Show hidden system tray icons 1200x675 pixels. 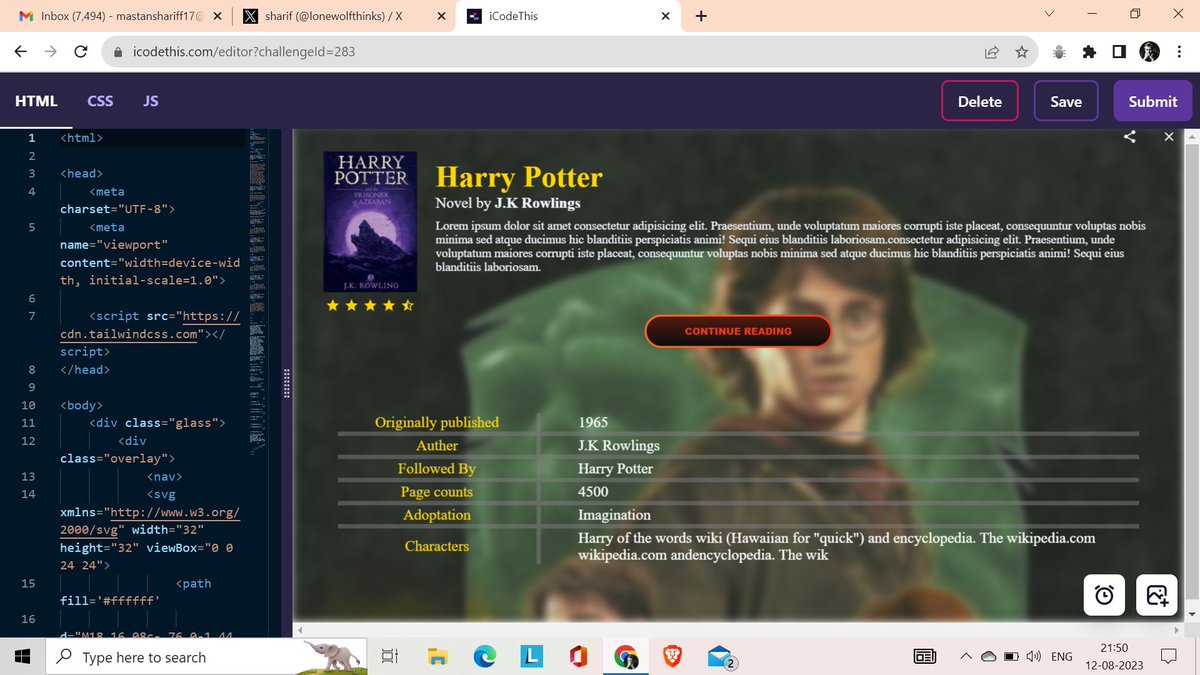[x=965, y=657]
